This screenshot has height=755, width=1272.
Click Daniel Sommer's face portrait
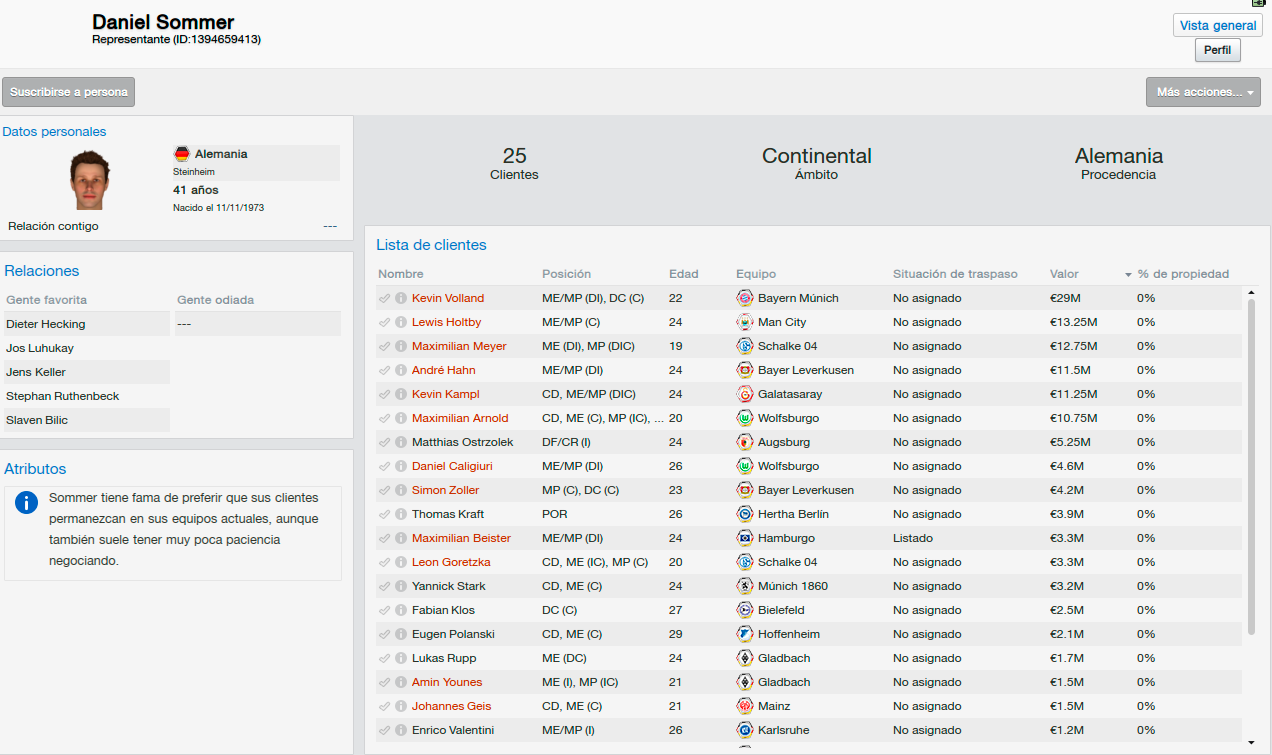[89, 180]
